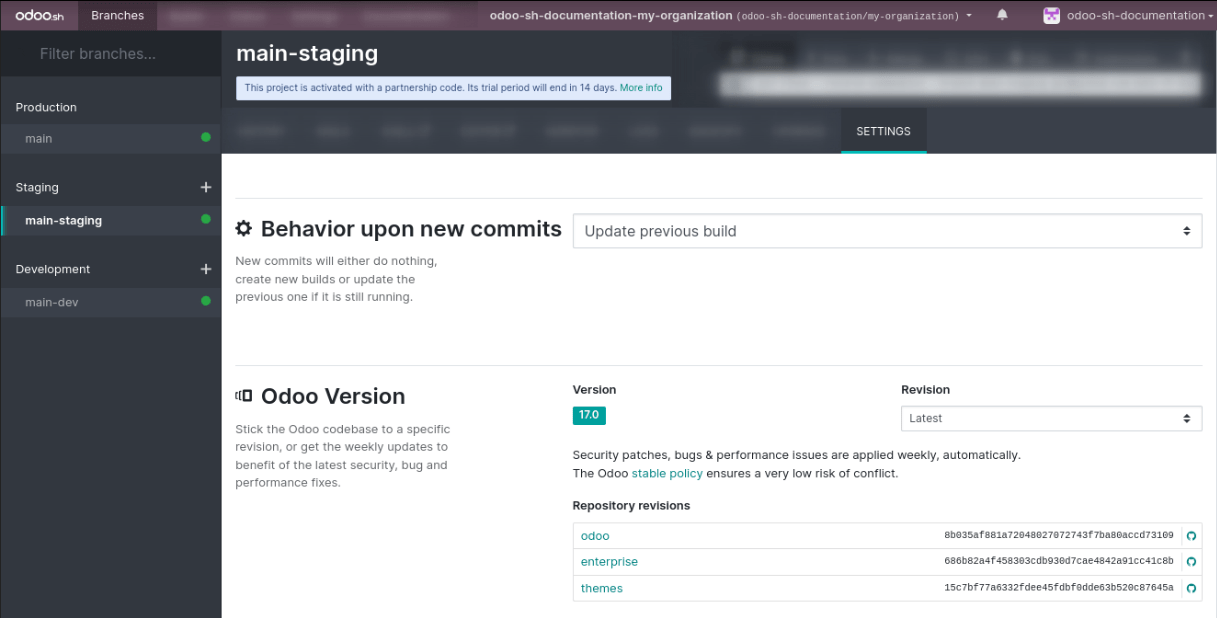The width and height of the screenshot is (1217, 618).
Task: Open the project selector dropdown
Action: [730, 16]
